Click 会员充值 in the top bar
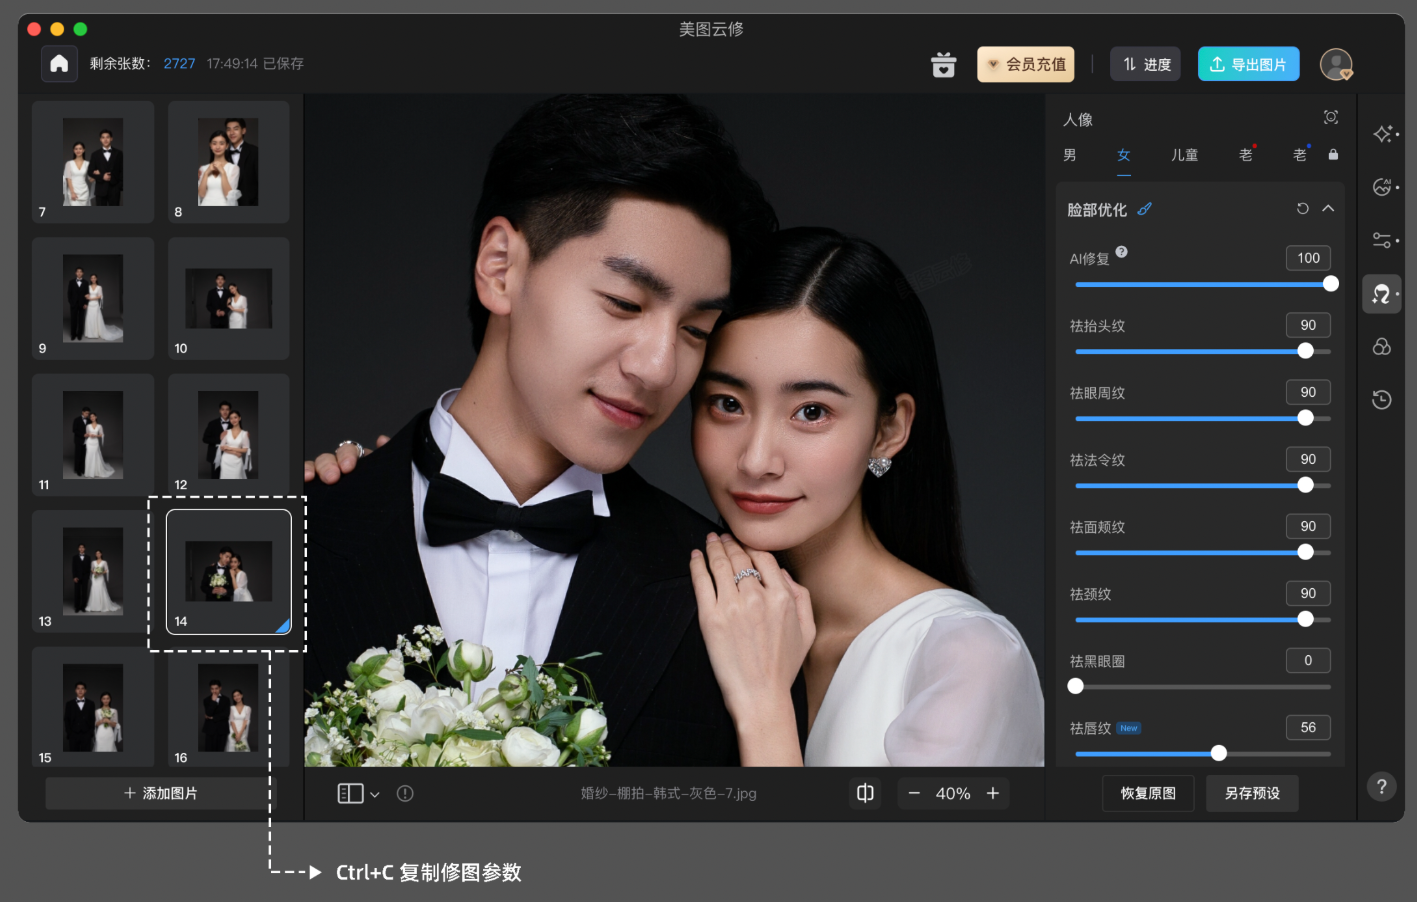The height and width of the screenshot is (902, 1417). [x=1025, y=63]
